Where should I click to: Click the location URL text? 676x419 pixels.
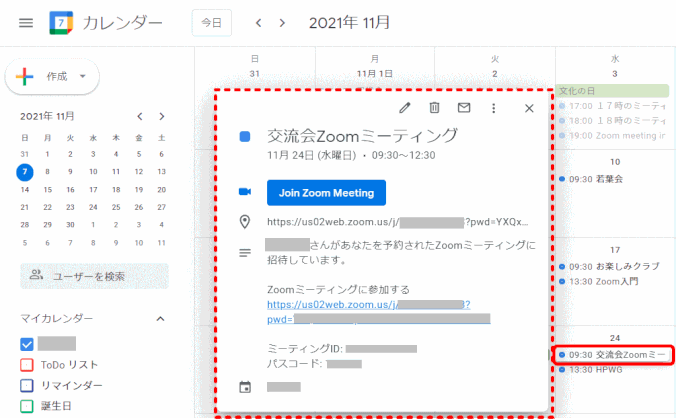pos(397,222)
